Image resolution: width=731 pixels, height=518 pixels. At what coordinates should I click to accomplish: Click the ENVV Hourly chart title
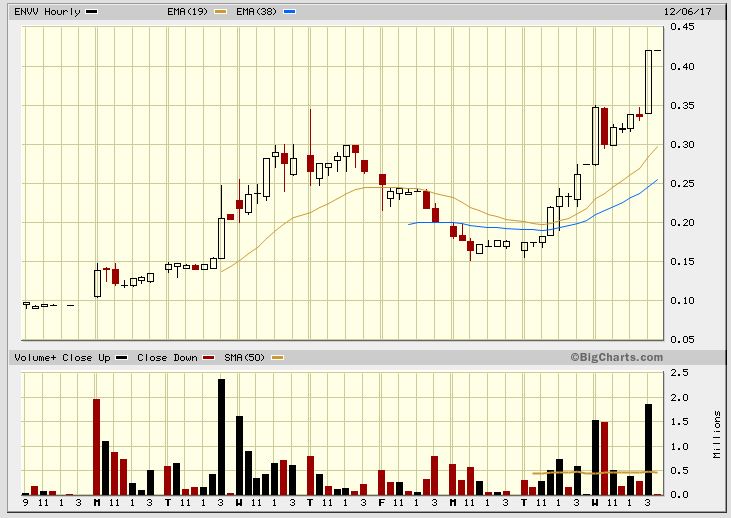[47, 12]
